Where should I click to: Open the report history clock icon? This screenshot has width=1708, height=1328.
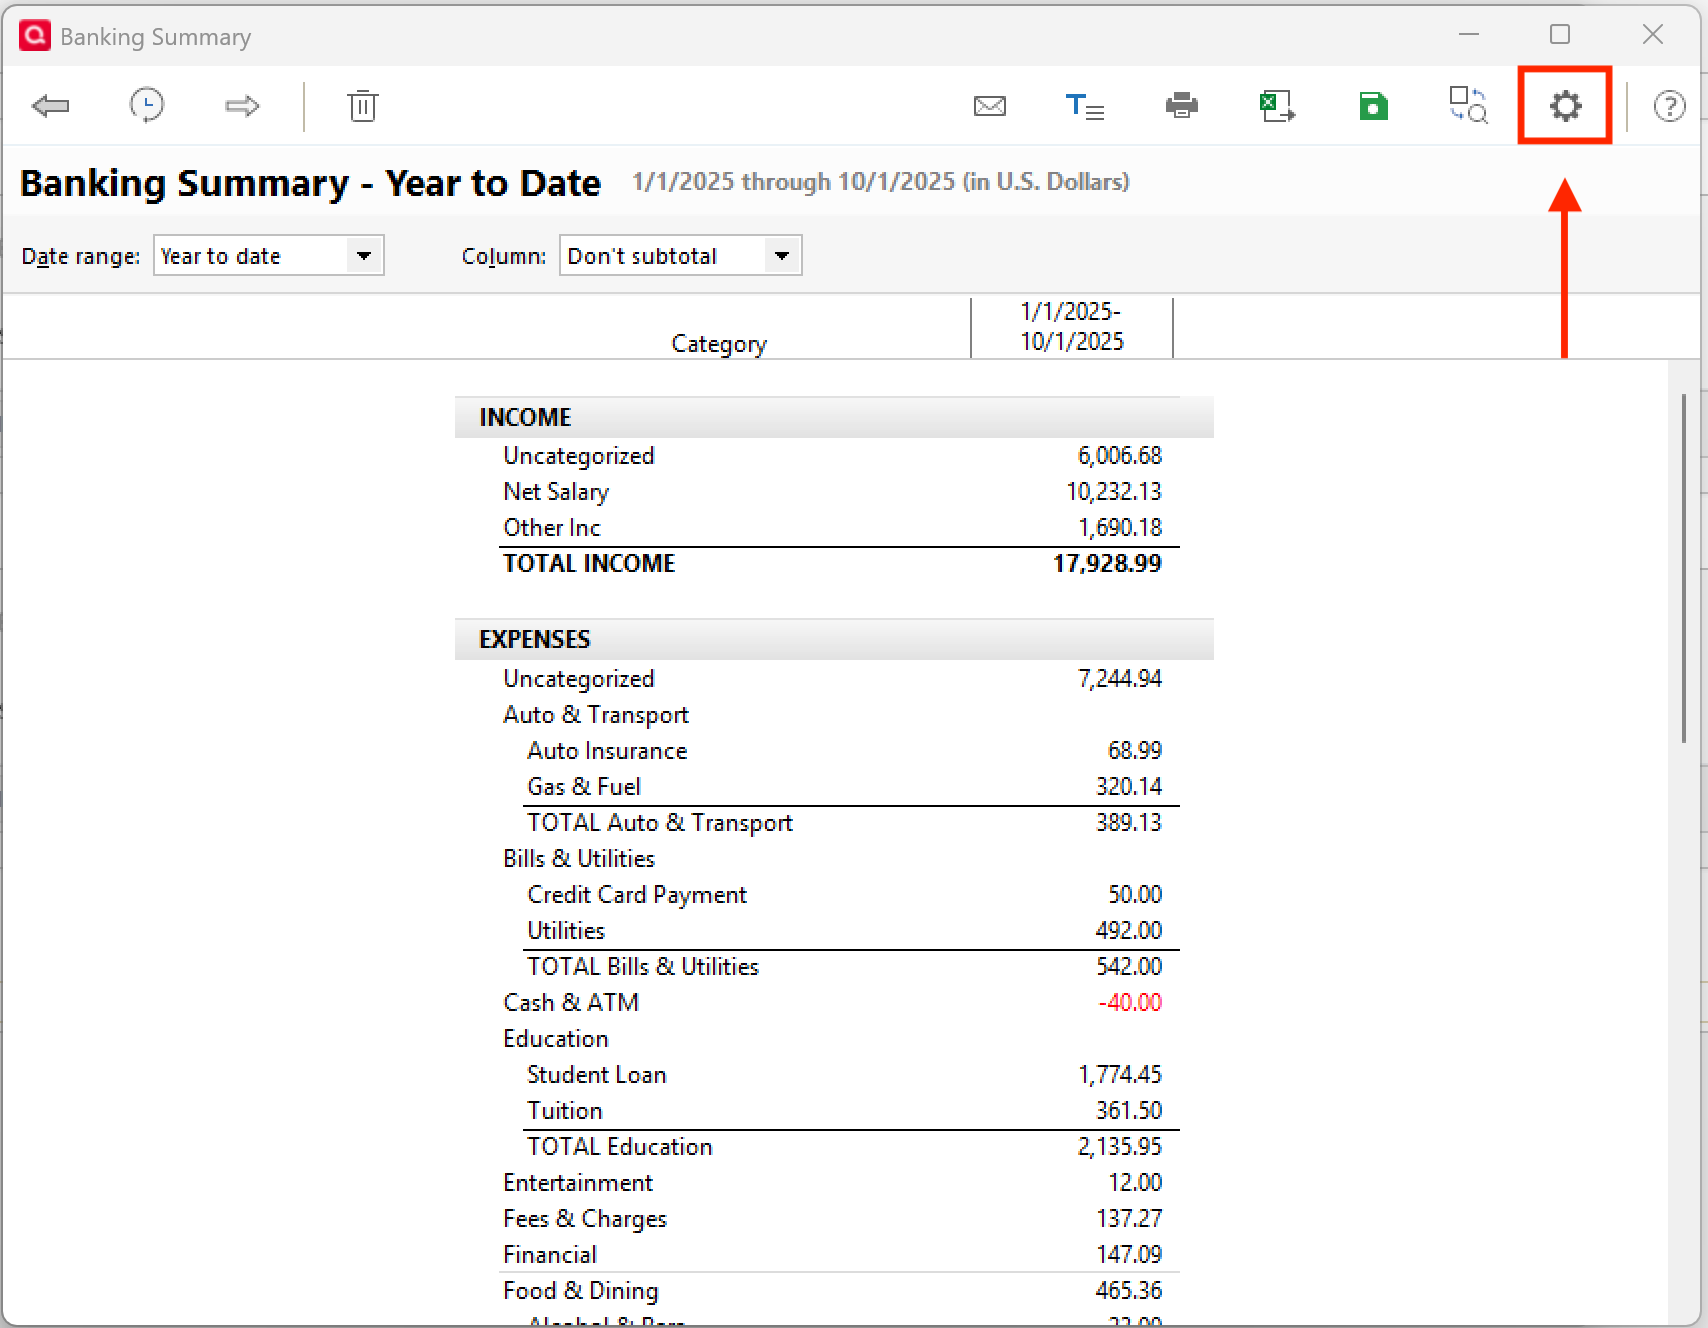(x=147, y=106)
